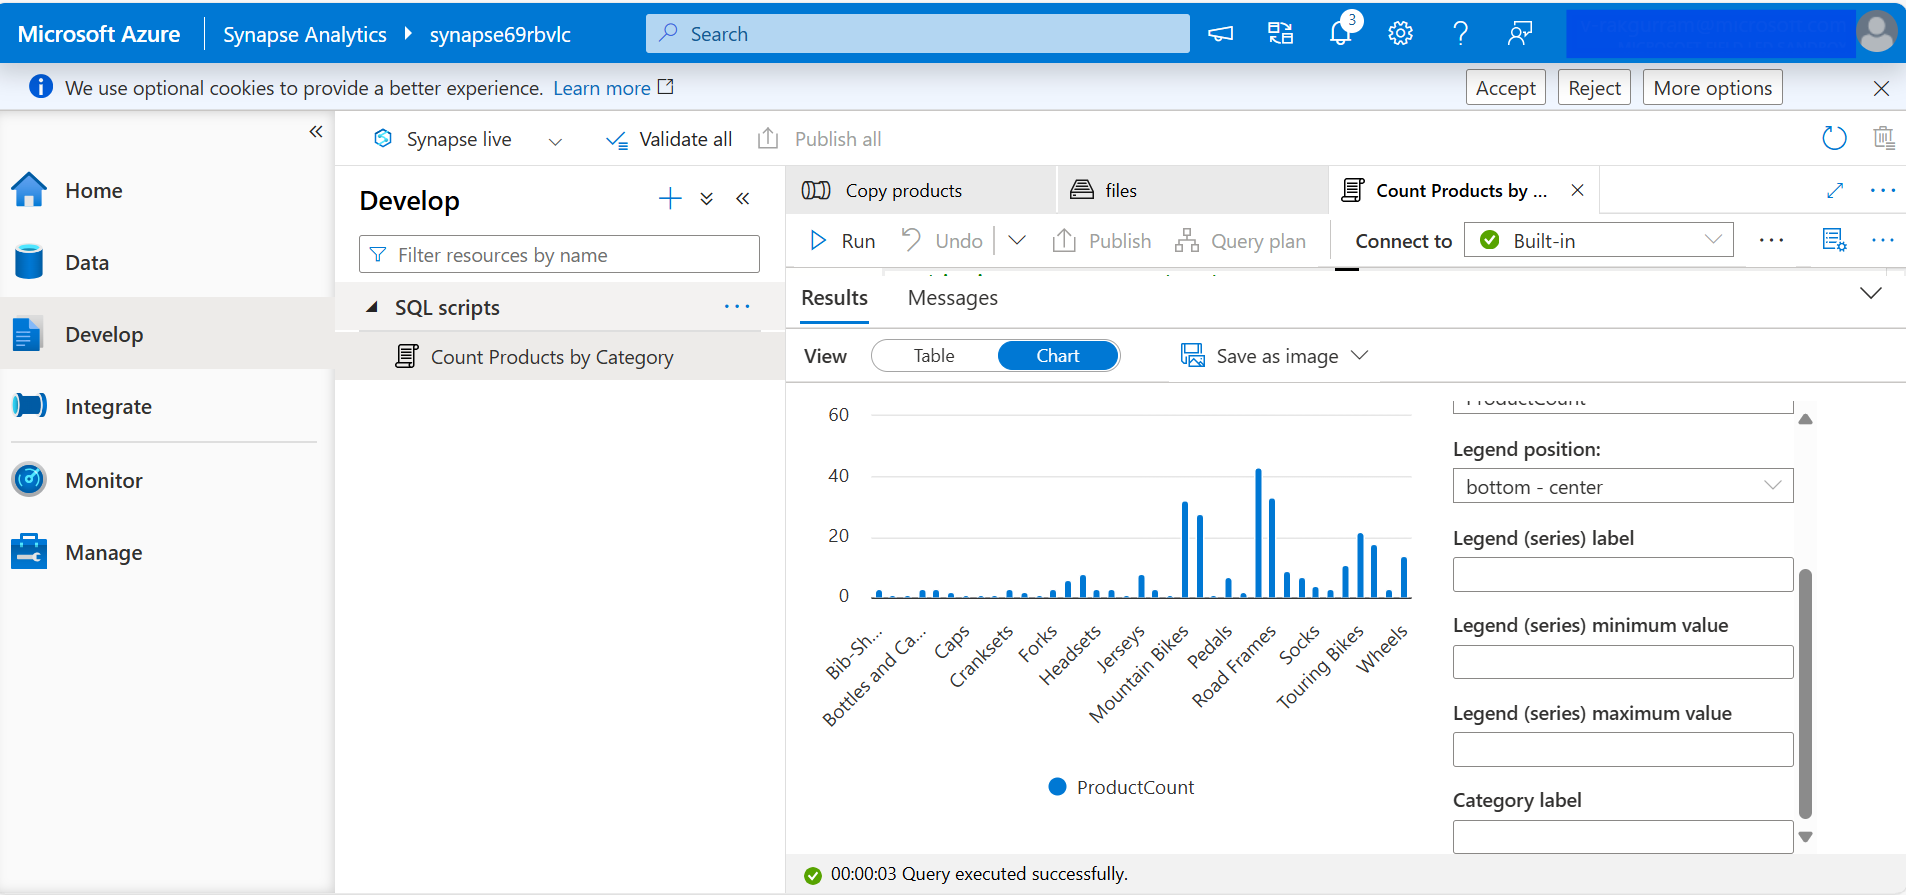Dismiss cookie banner with X
The width and height of the screenshot is (1906, 895).
click(x=1881, y=88)
